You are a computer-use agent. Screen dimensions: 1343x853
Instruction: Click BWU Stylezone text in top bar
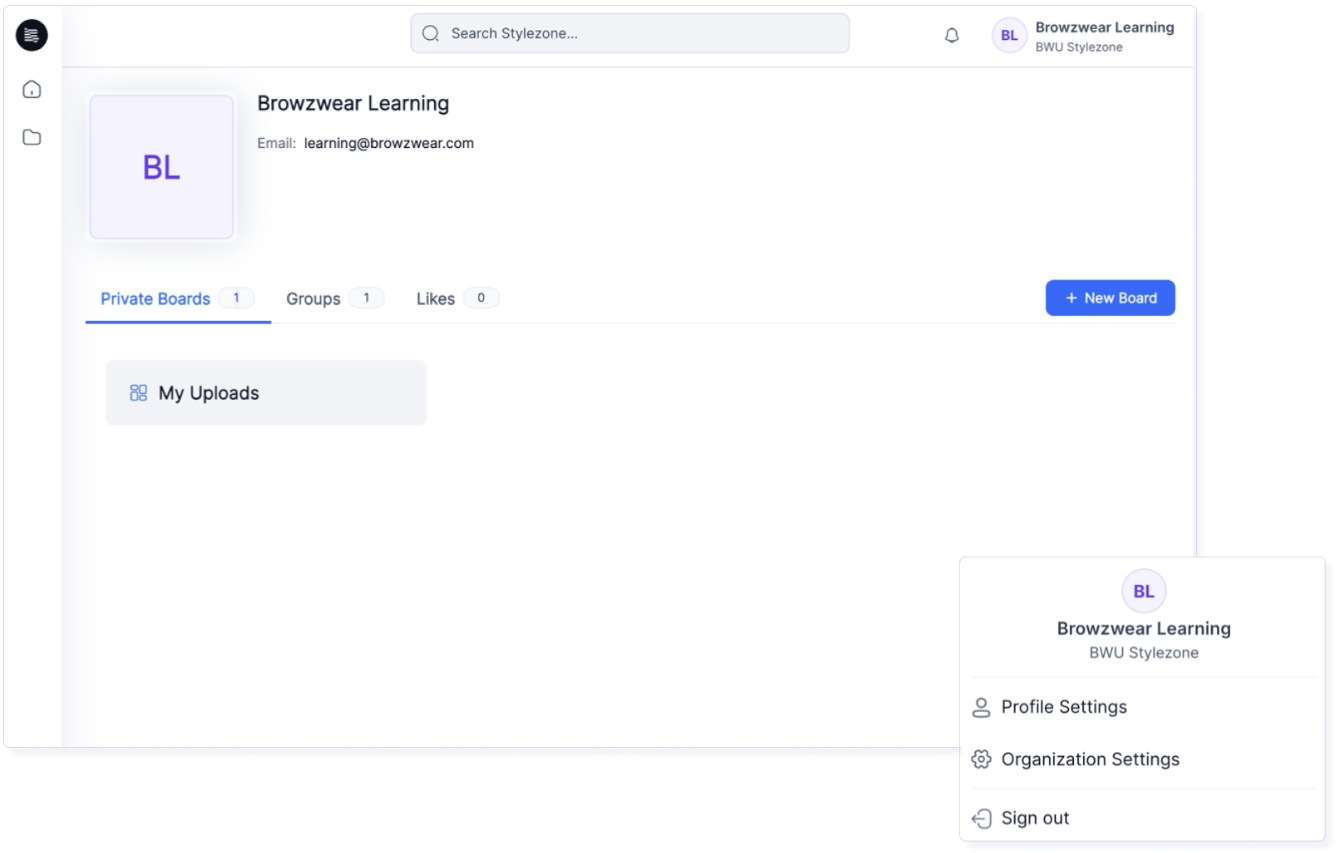1079,47
